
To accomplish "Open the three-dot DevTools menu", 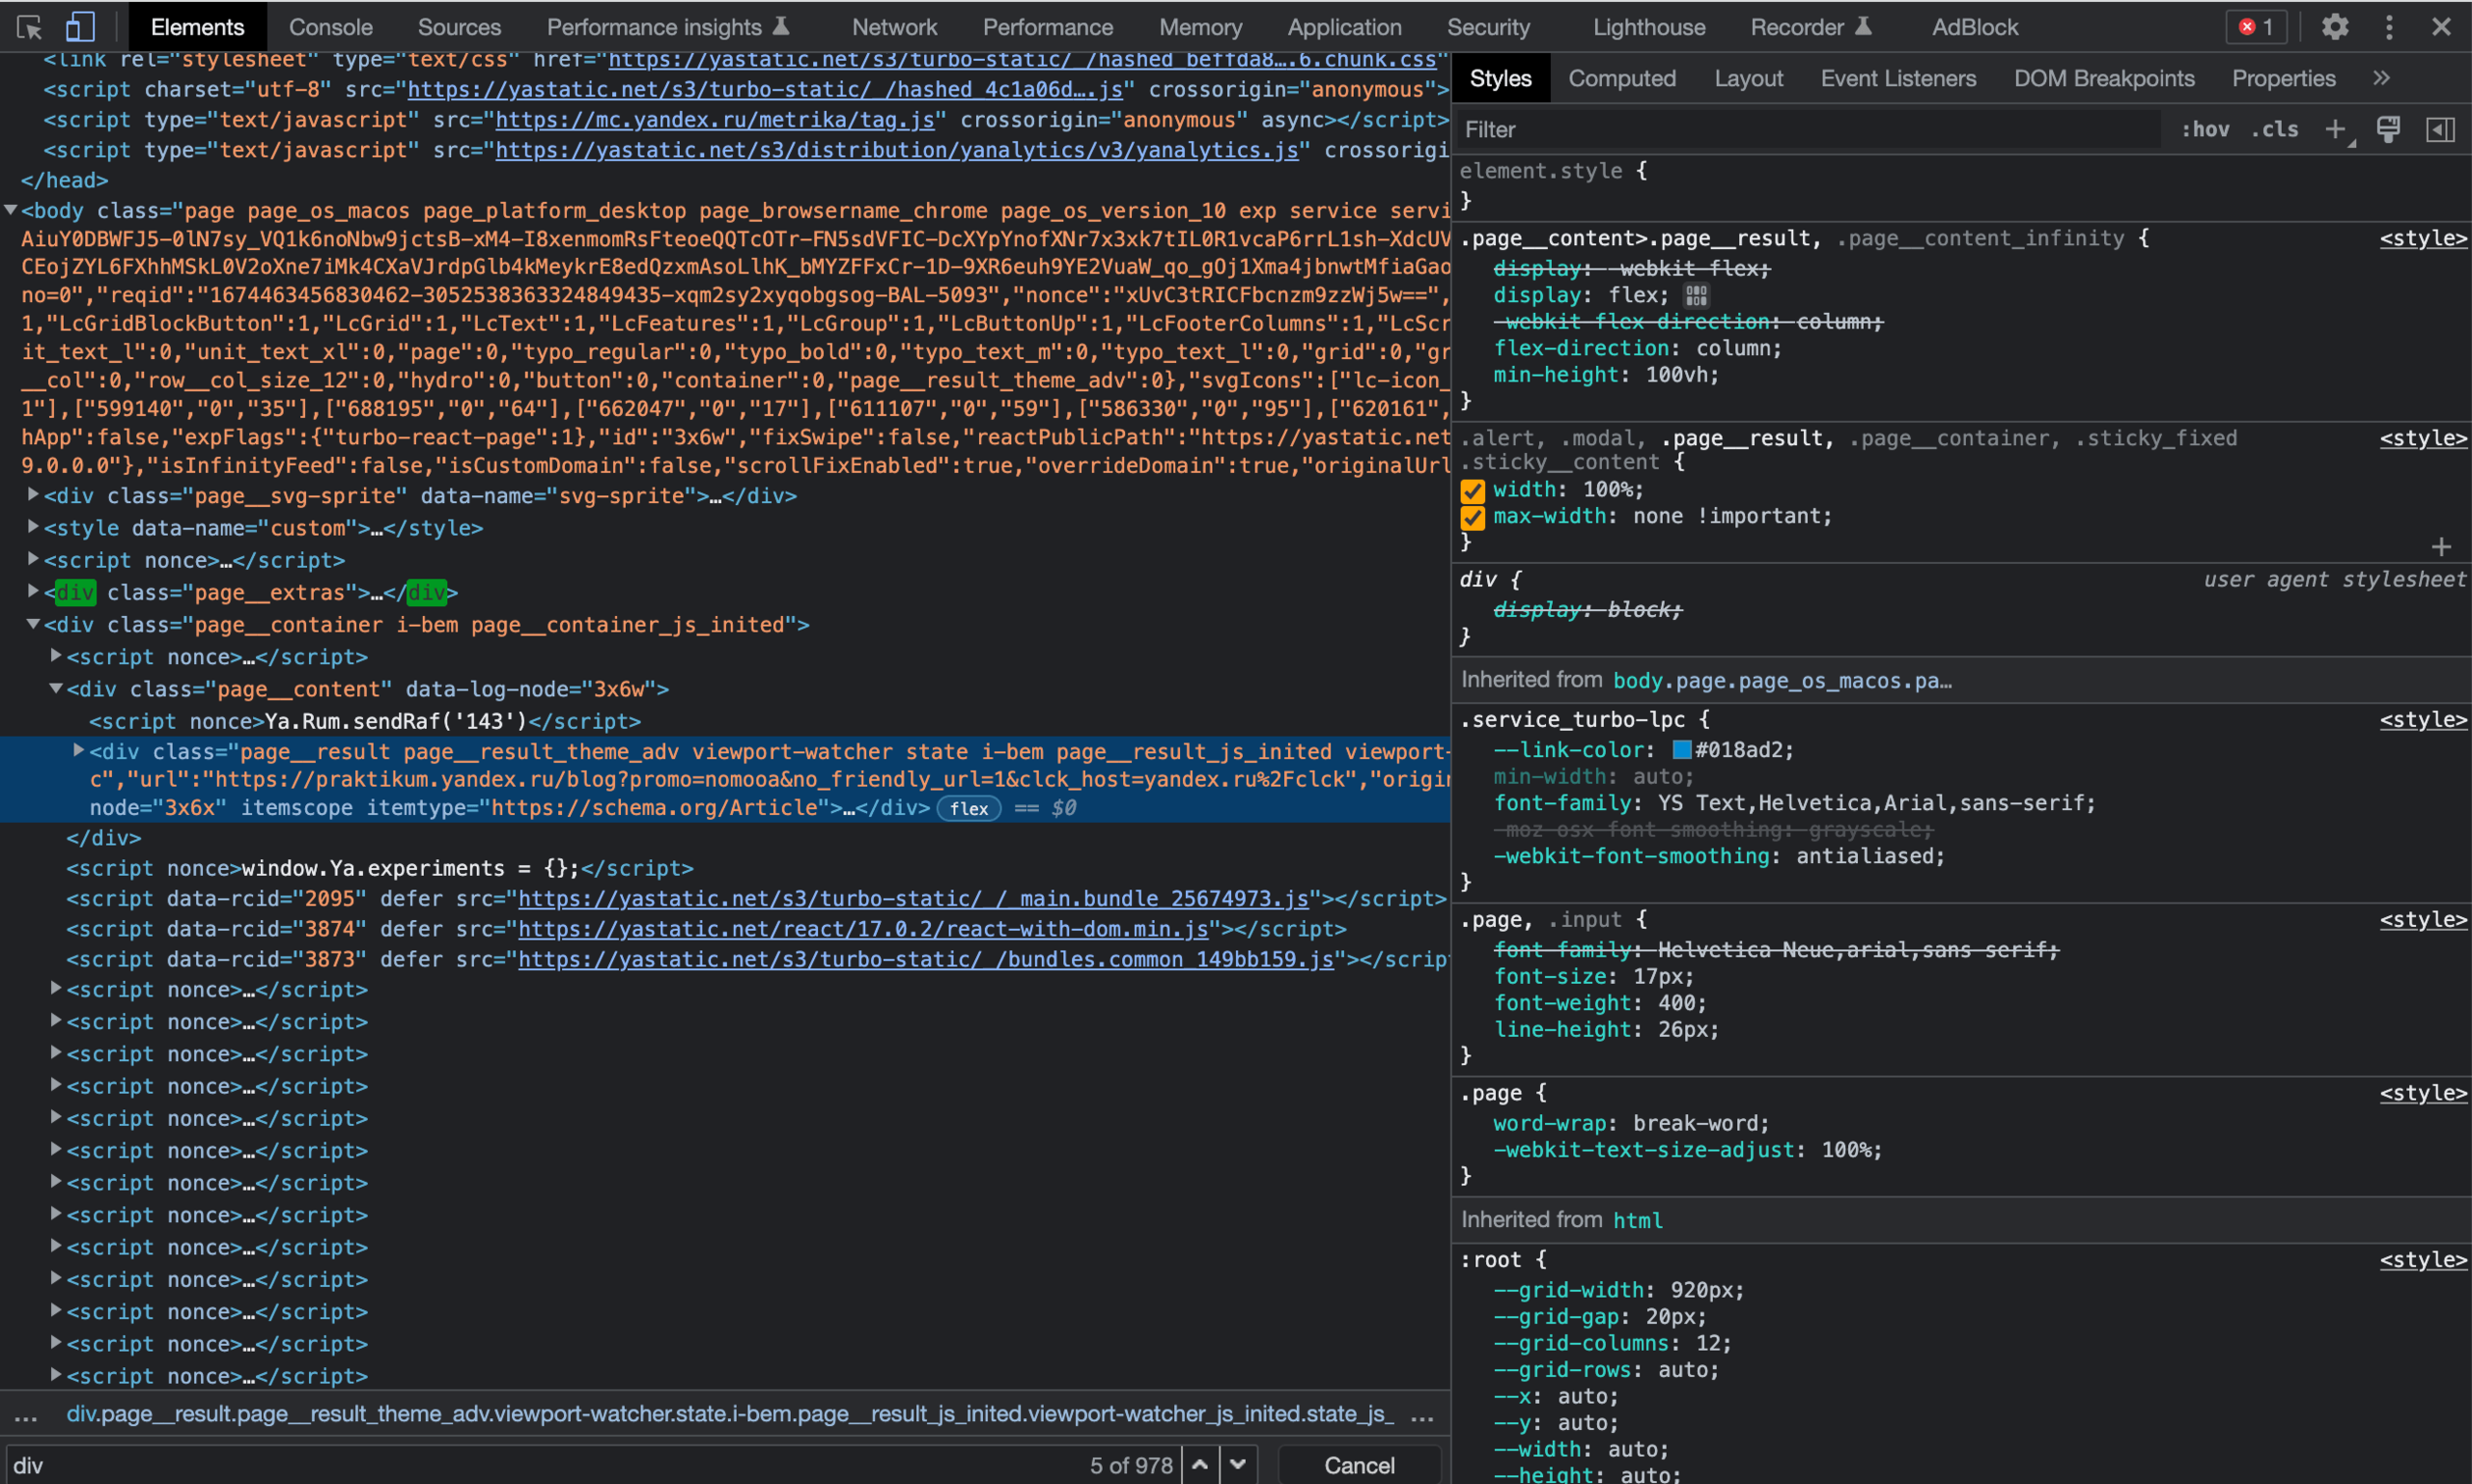I will [x=2389, y=27].
